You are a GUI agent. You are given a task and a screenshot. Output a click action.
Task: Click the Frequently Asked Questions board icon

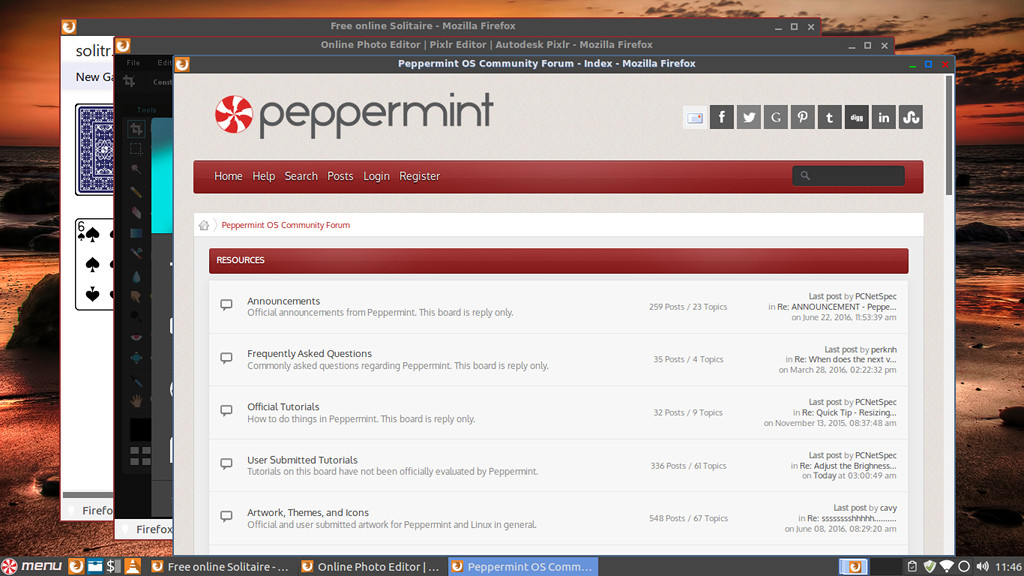tap(226, 358)
